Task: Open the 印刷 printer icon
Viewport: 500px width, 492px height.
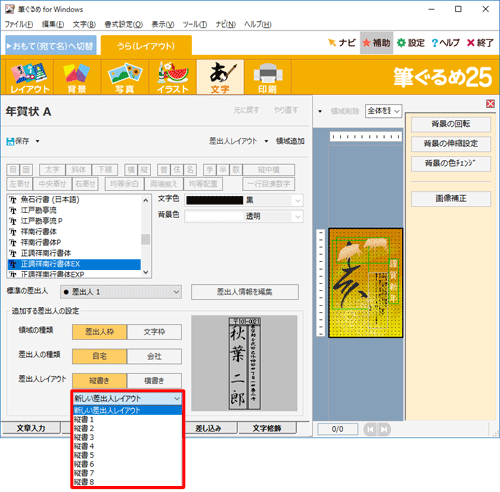Action: (267, 73)
